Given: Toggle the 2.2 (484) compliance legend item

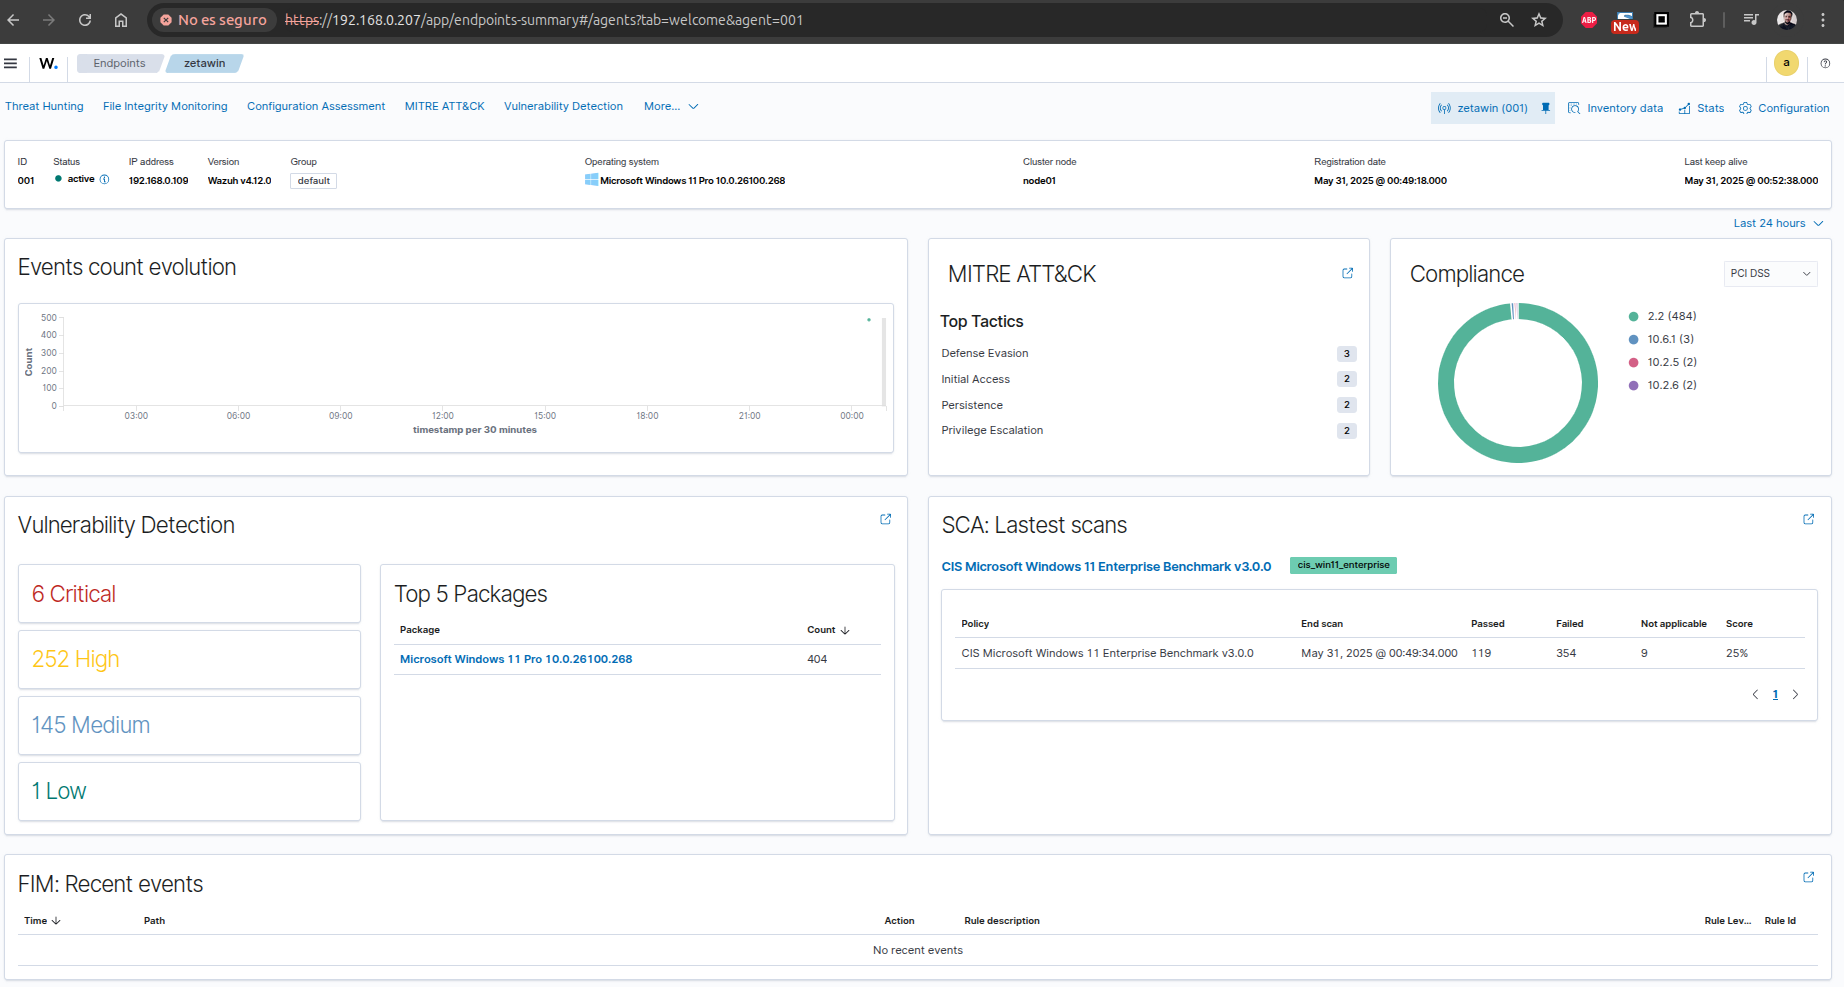Looking at the screenshot, I should coord(1671,316).
